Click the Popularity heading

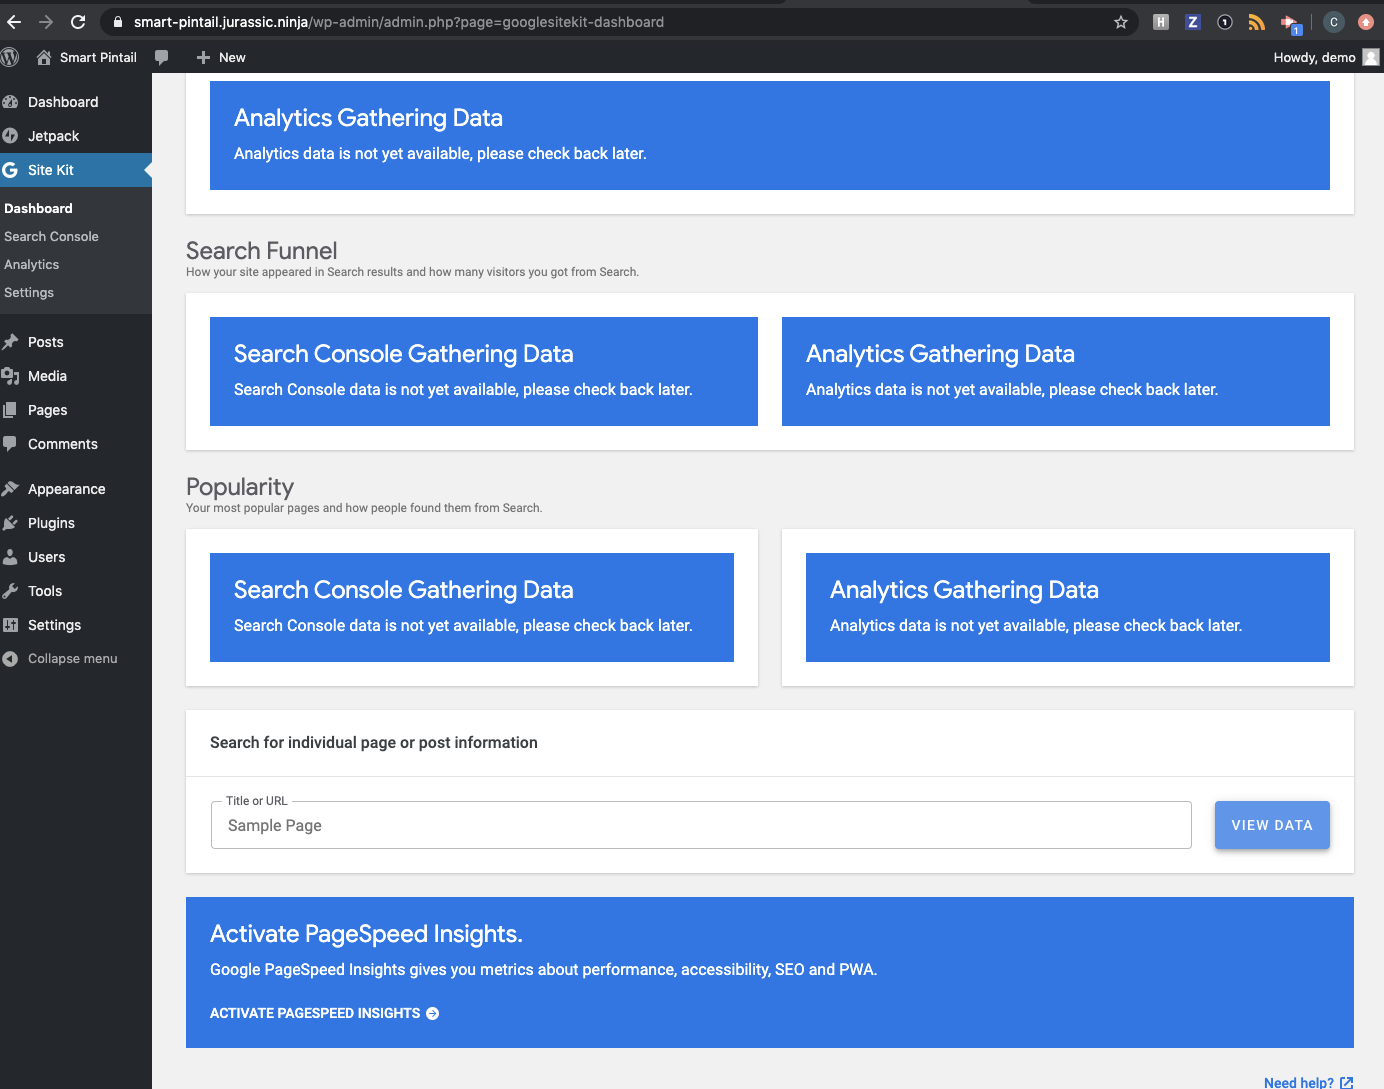click(x=240, y=487)
